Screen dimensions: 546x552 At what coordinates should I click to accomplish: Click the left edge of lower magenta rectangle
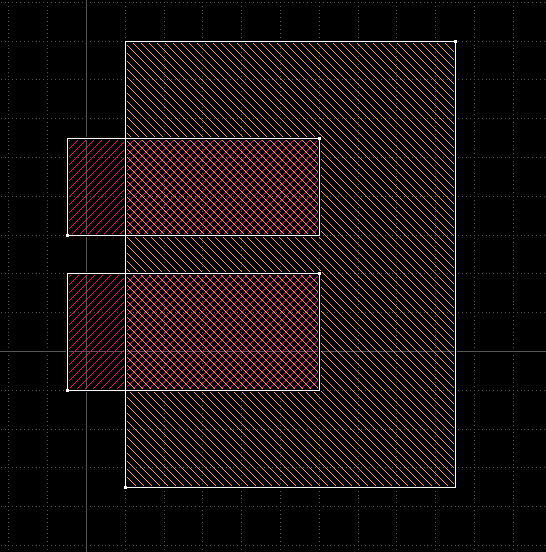coord(68,332)
